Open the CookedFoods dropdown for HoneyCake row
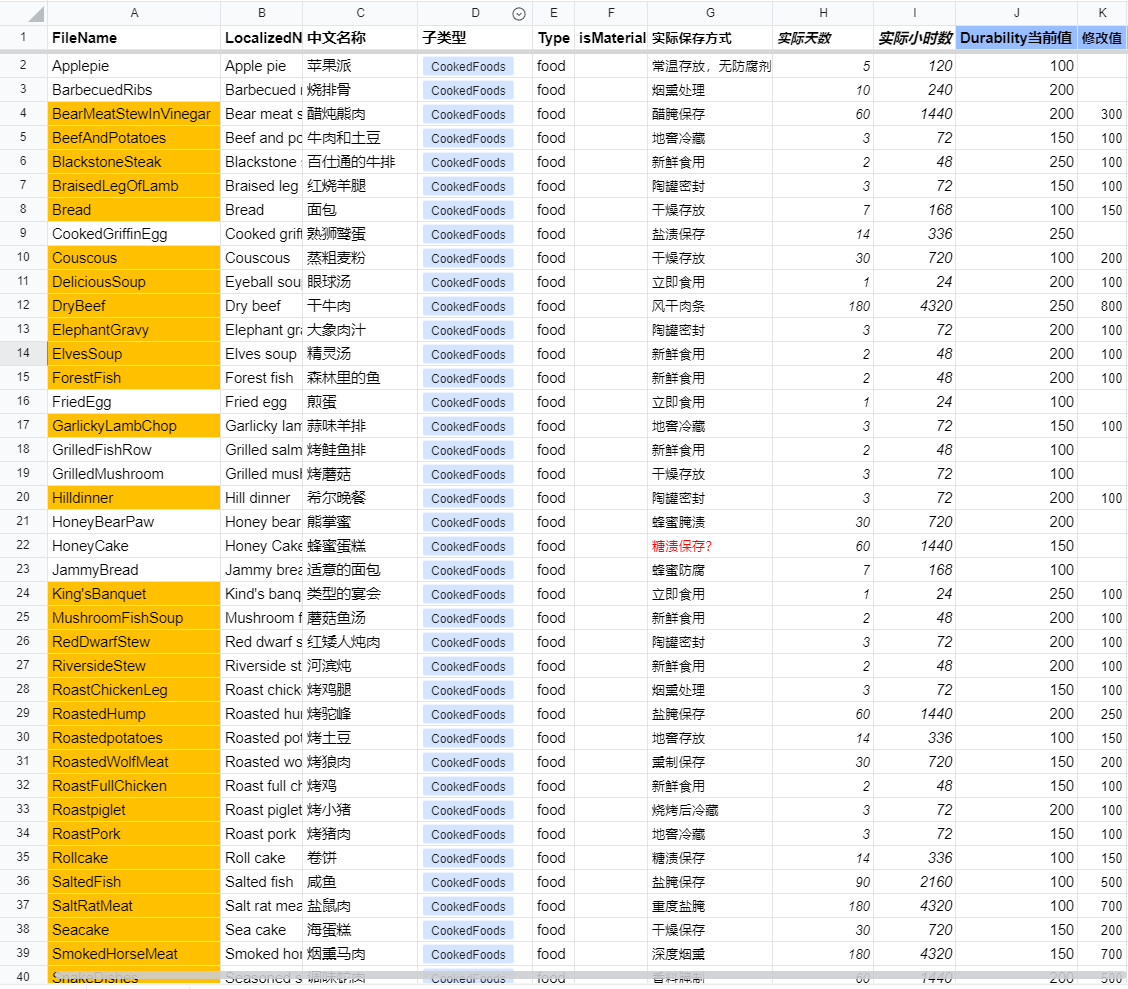Viewport: 1128px width, 989px height. [468, 547]
